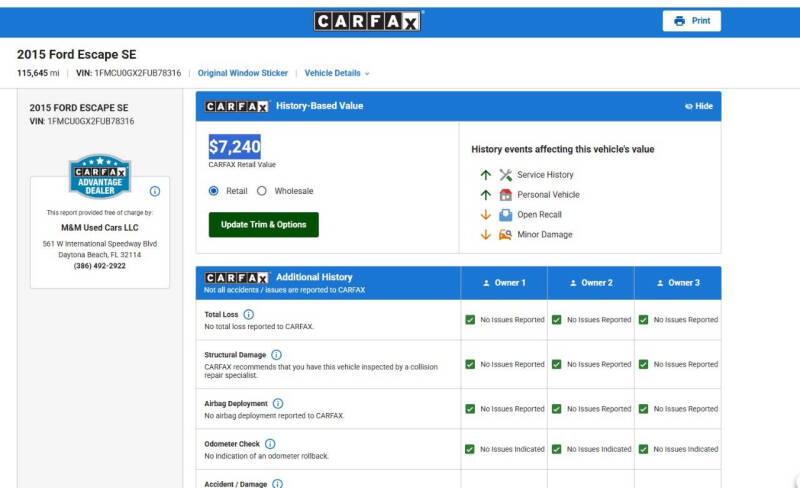Click the CARFAX Advantage Dealer badge
The width and height of the screenshot is (800, 488).
coord(100,176)
